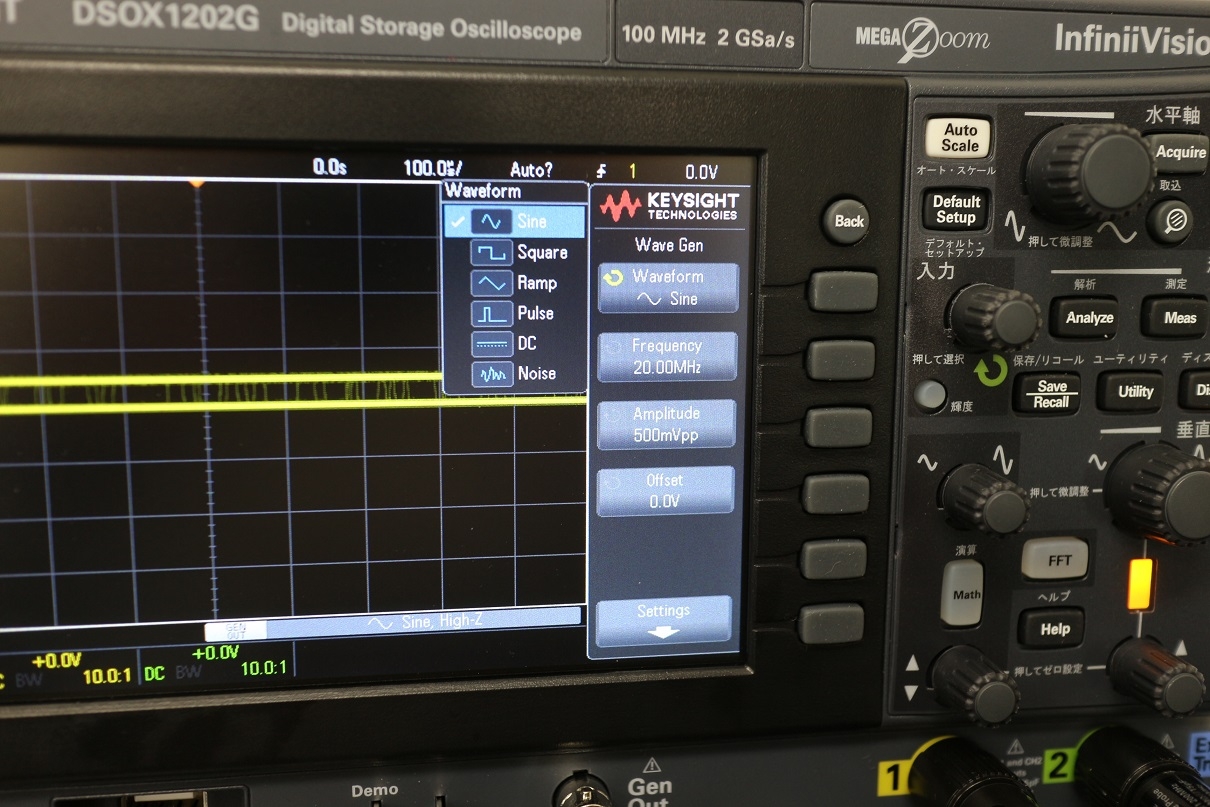Push the vertical position knob below the orange button
The width and height of the screenshot is (1210, 807).
click(1158, 675)
